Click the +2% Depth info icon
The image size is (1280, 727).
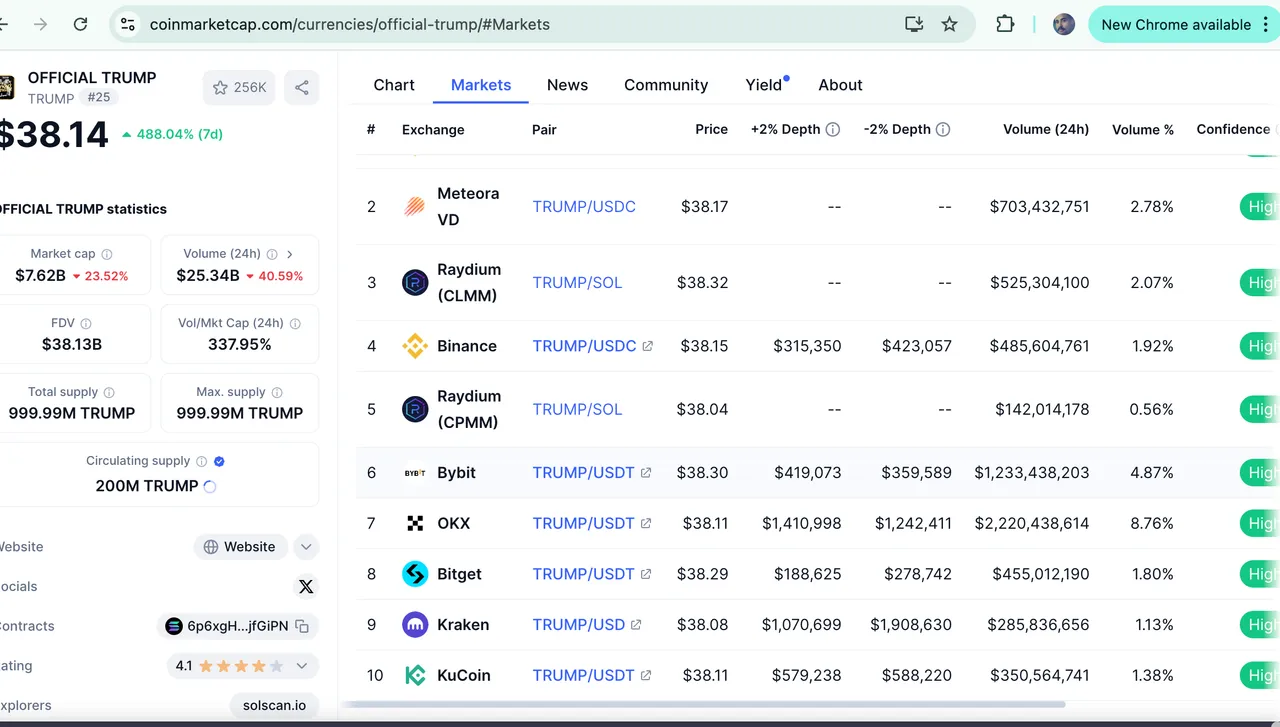[833, 129]
